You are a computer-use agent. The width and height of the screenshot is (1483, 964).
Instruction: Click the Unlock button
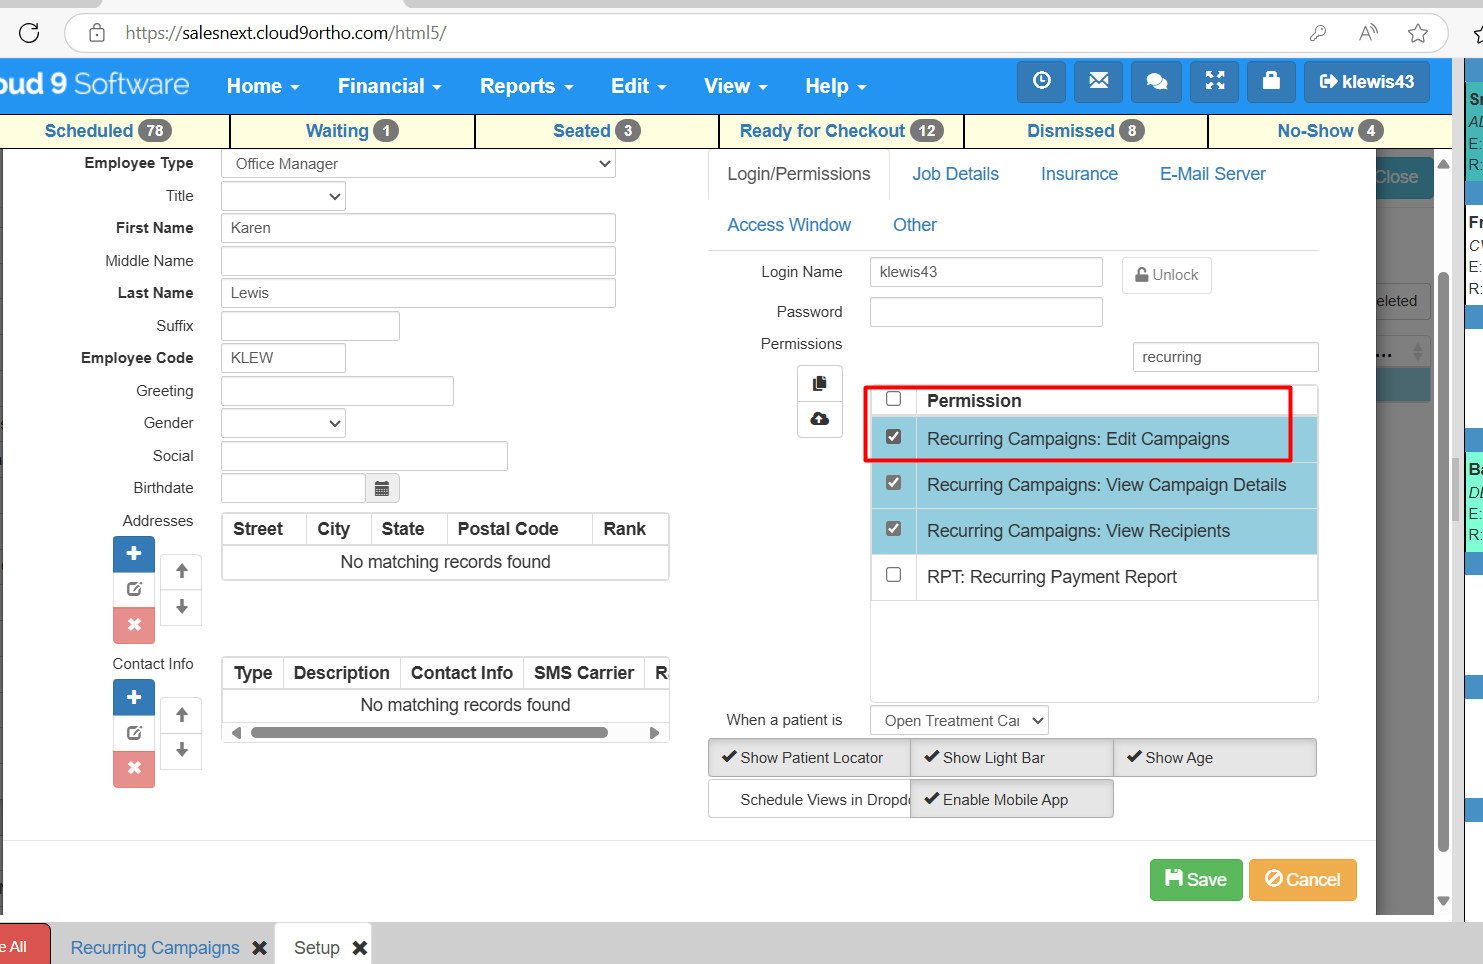(1166, 275)
